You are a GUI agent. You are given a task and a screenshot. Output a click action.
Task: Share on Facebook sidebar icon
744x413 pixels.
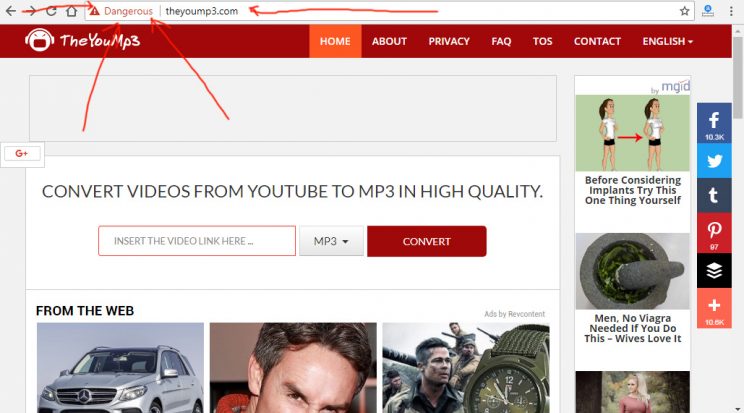714,123
